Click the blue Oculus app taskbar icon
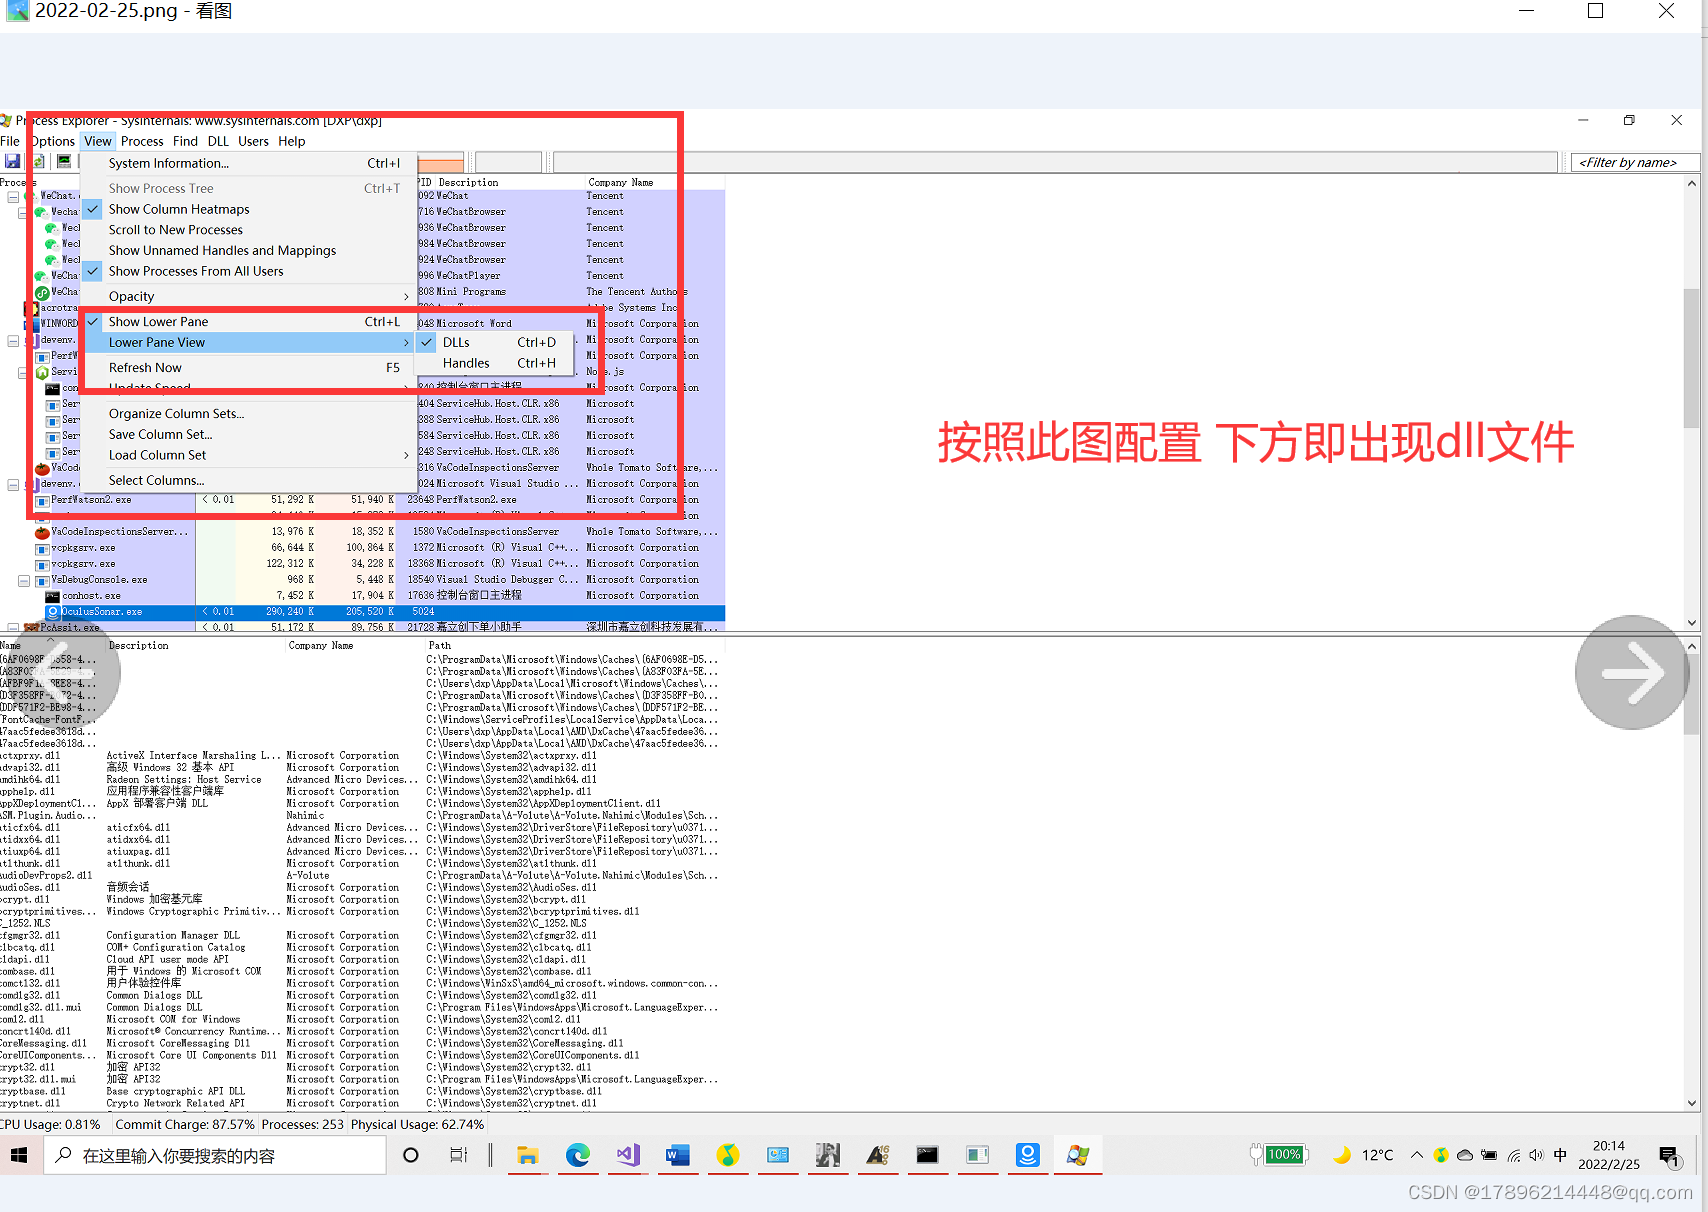Image resolution: width=1708 pixels, height=1212 pixels. tap(1027, 1155)
